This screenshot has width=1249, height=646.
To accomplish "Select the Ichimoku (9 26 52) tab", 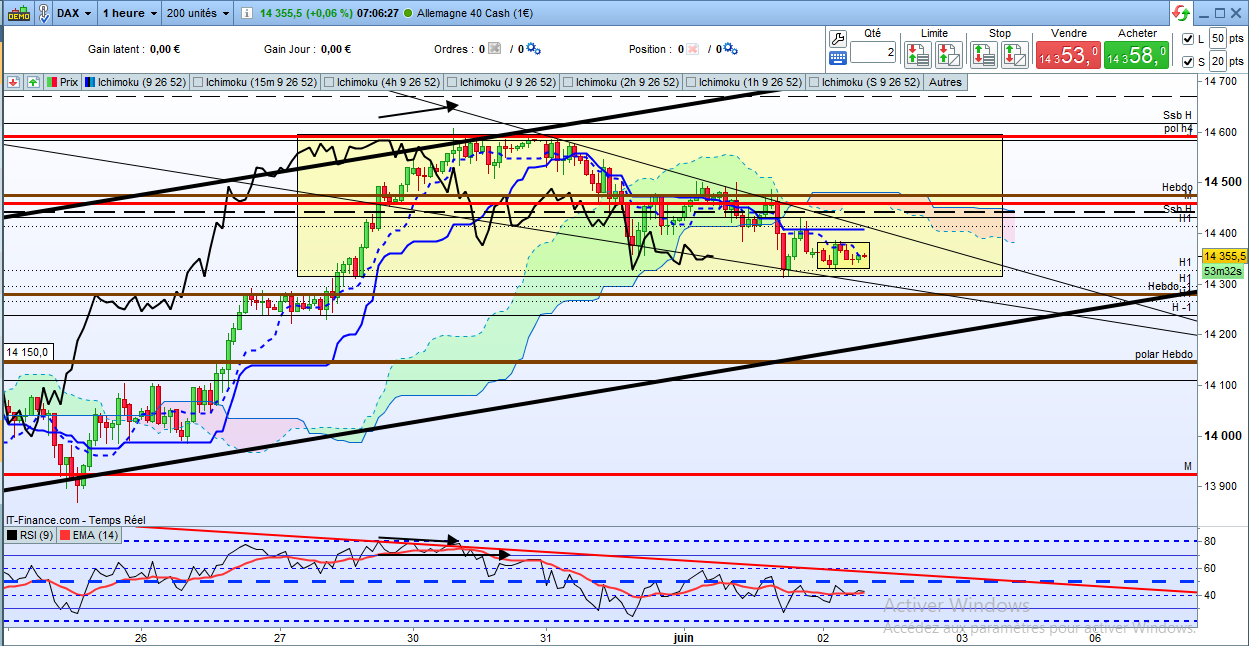I will (x=135, y=82).
